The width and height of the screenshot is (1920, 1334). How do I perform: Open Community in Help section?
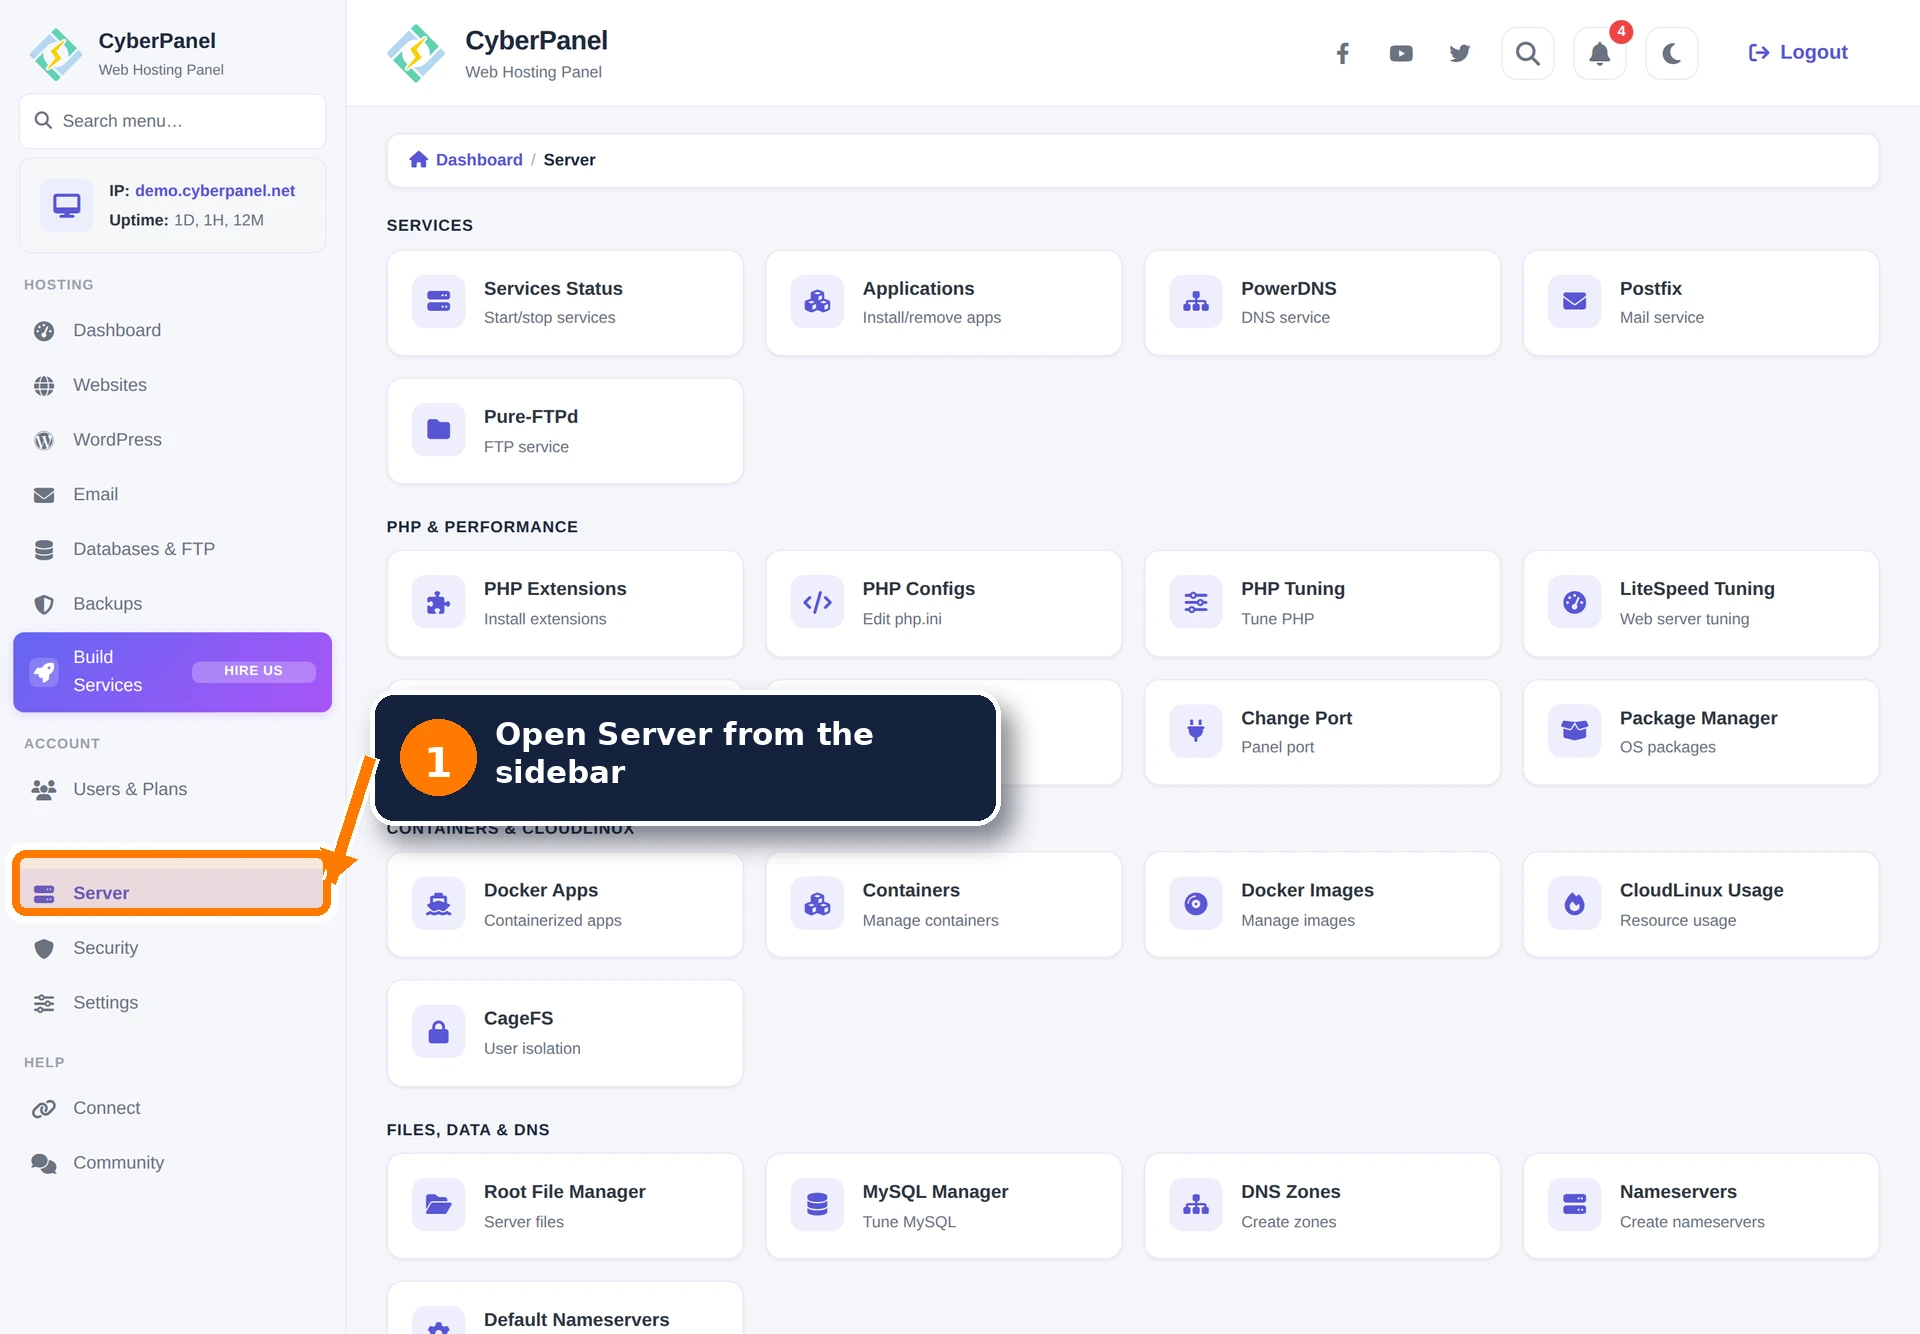173,1163
